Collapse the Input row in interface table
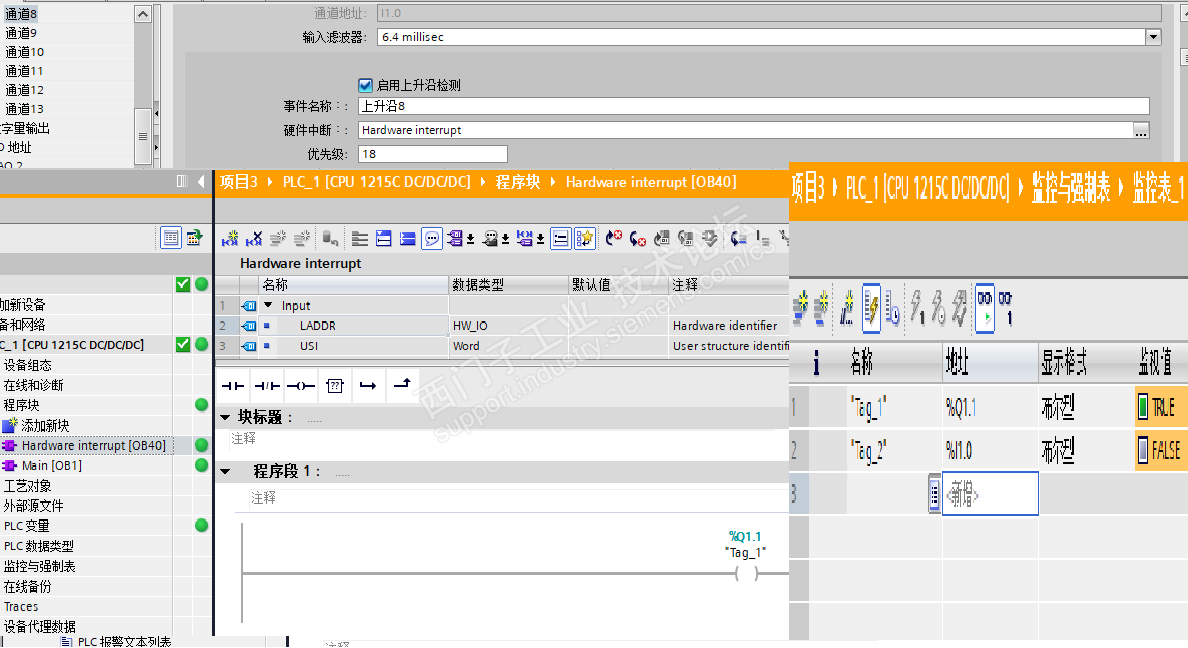The width and height of the screenshot is (1188, 648). 267,305
